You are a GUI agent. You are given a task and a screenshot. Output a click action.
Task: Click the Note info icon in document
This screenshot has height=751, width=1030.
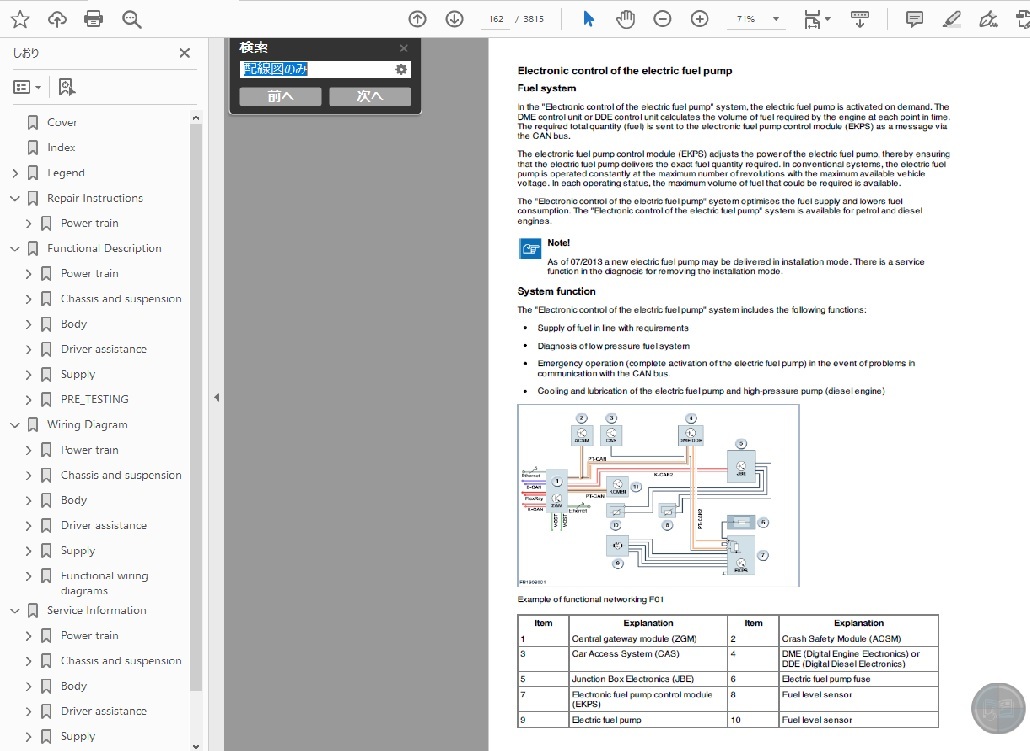coord(530,248)
